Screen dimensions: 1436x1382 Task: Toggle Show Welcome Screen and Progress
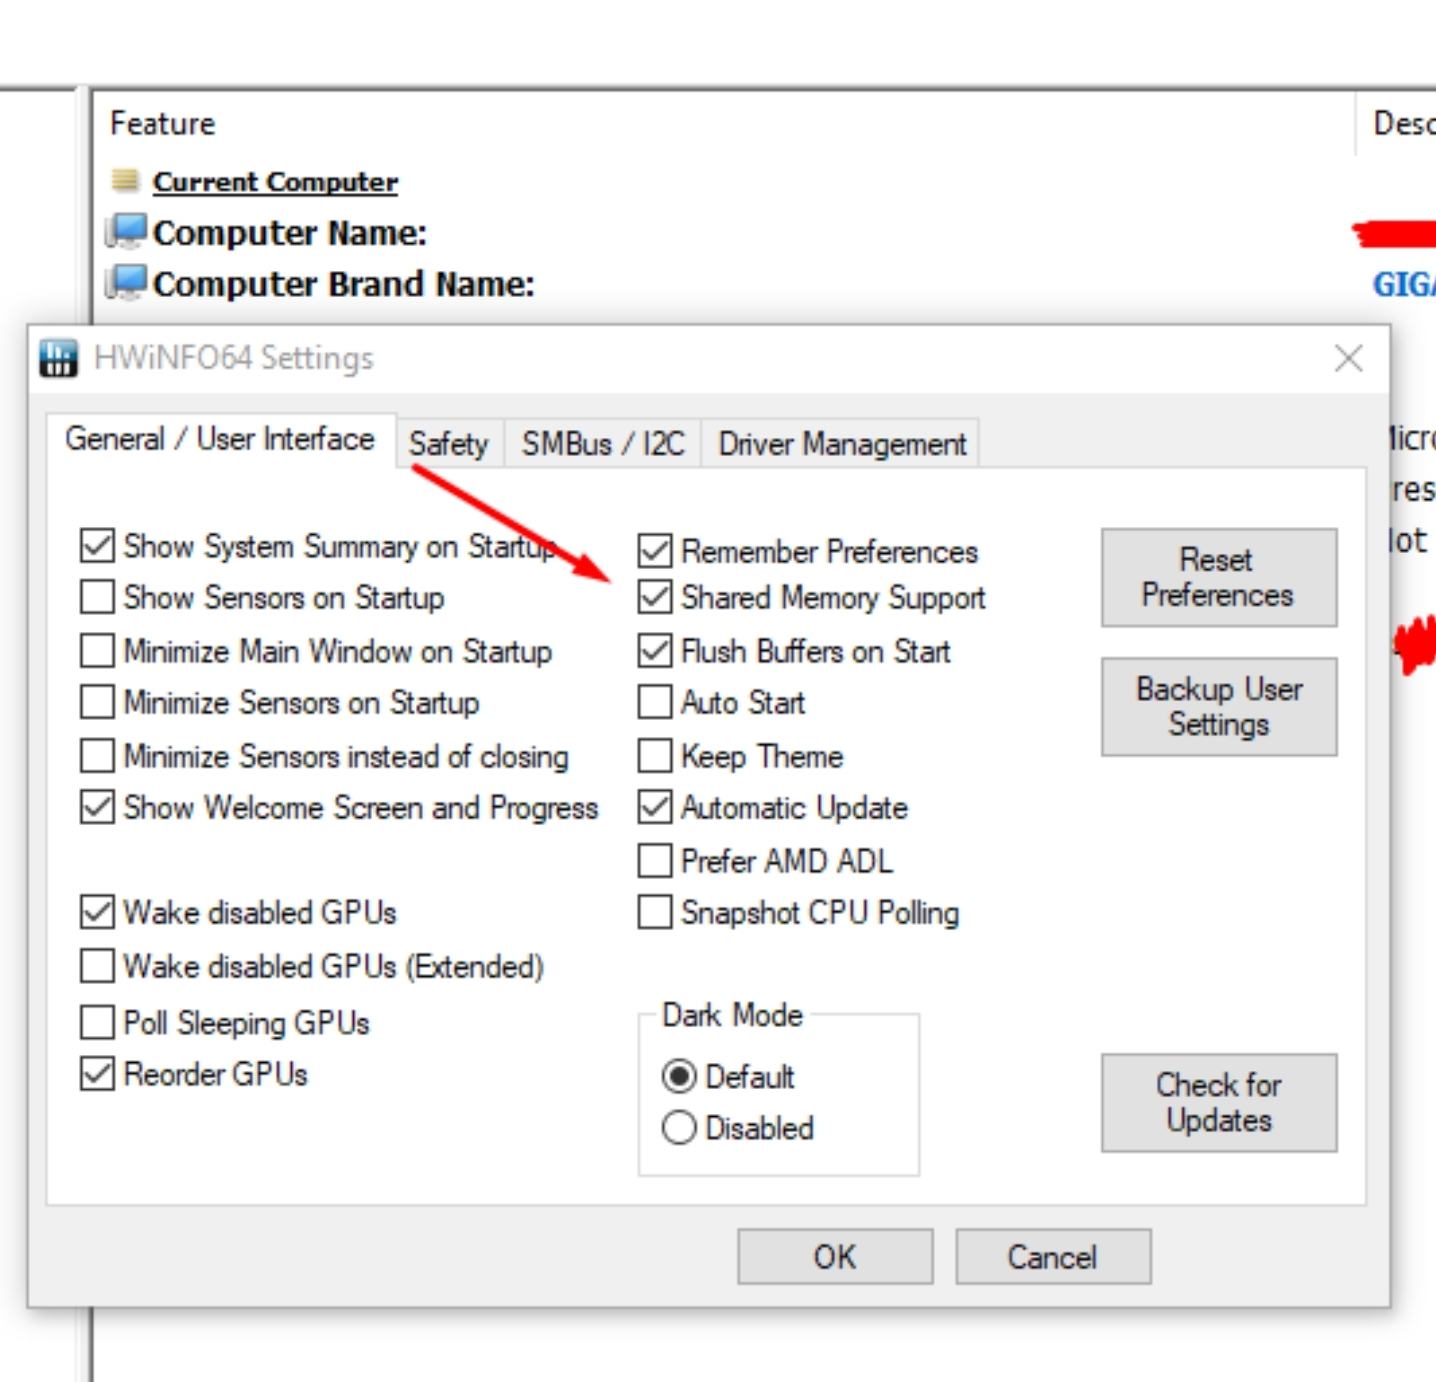[x=97, y=807]
